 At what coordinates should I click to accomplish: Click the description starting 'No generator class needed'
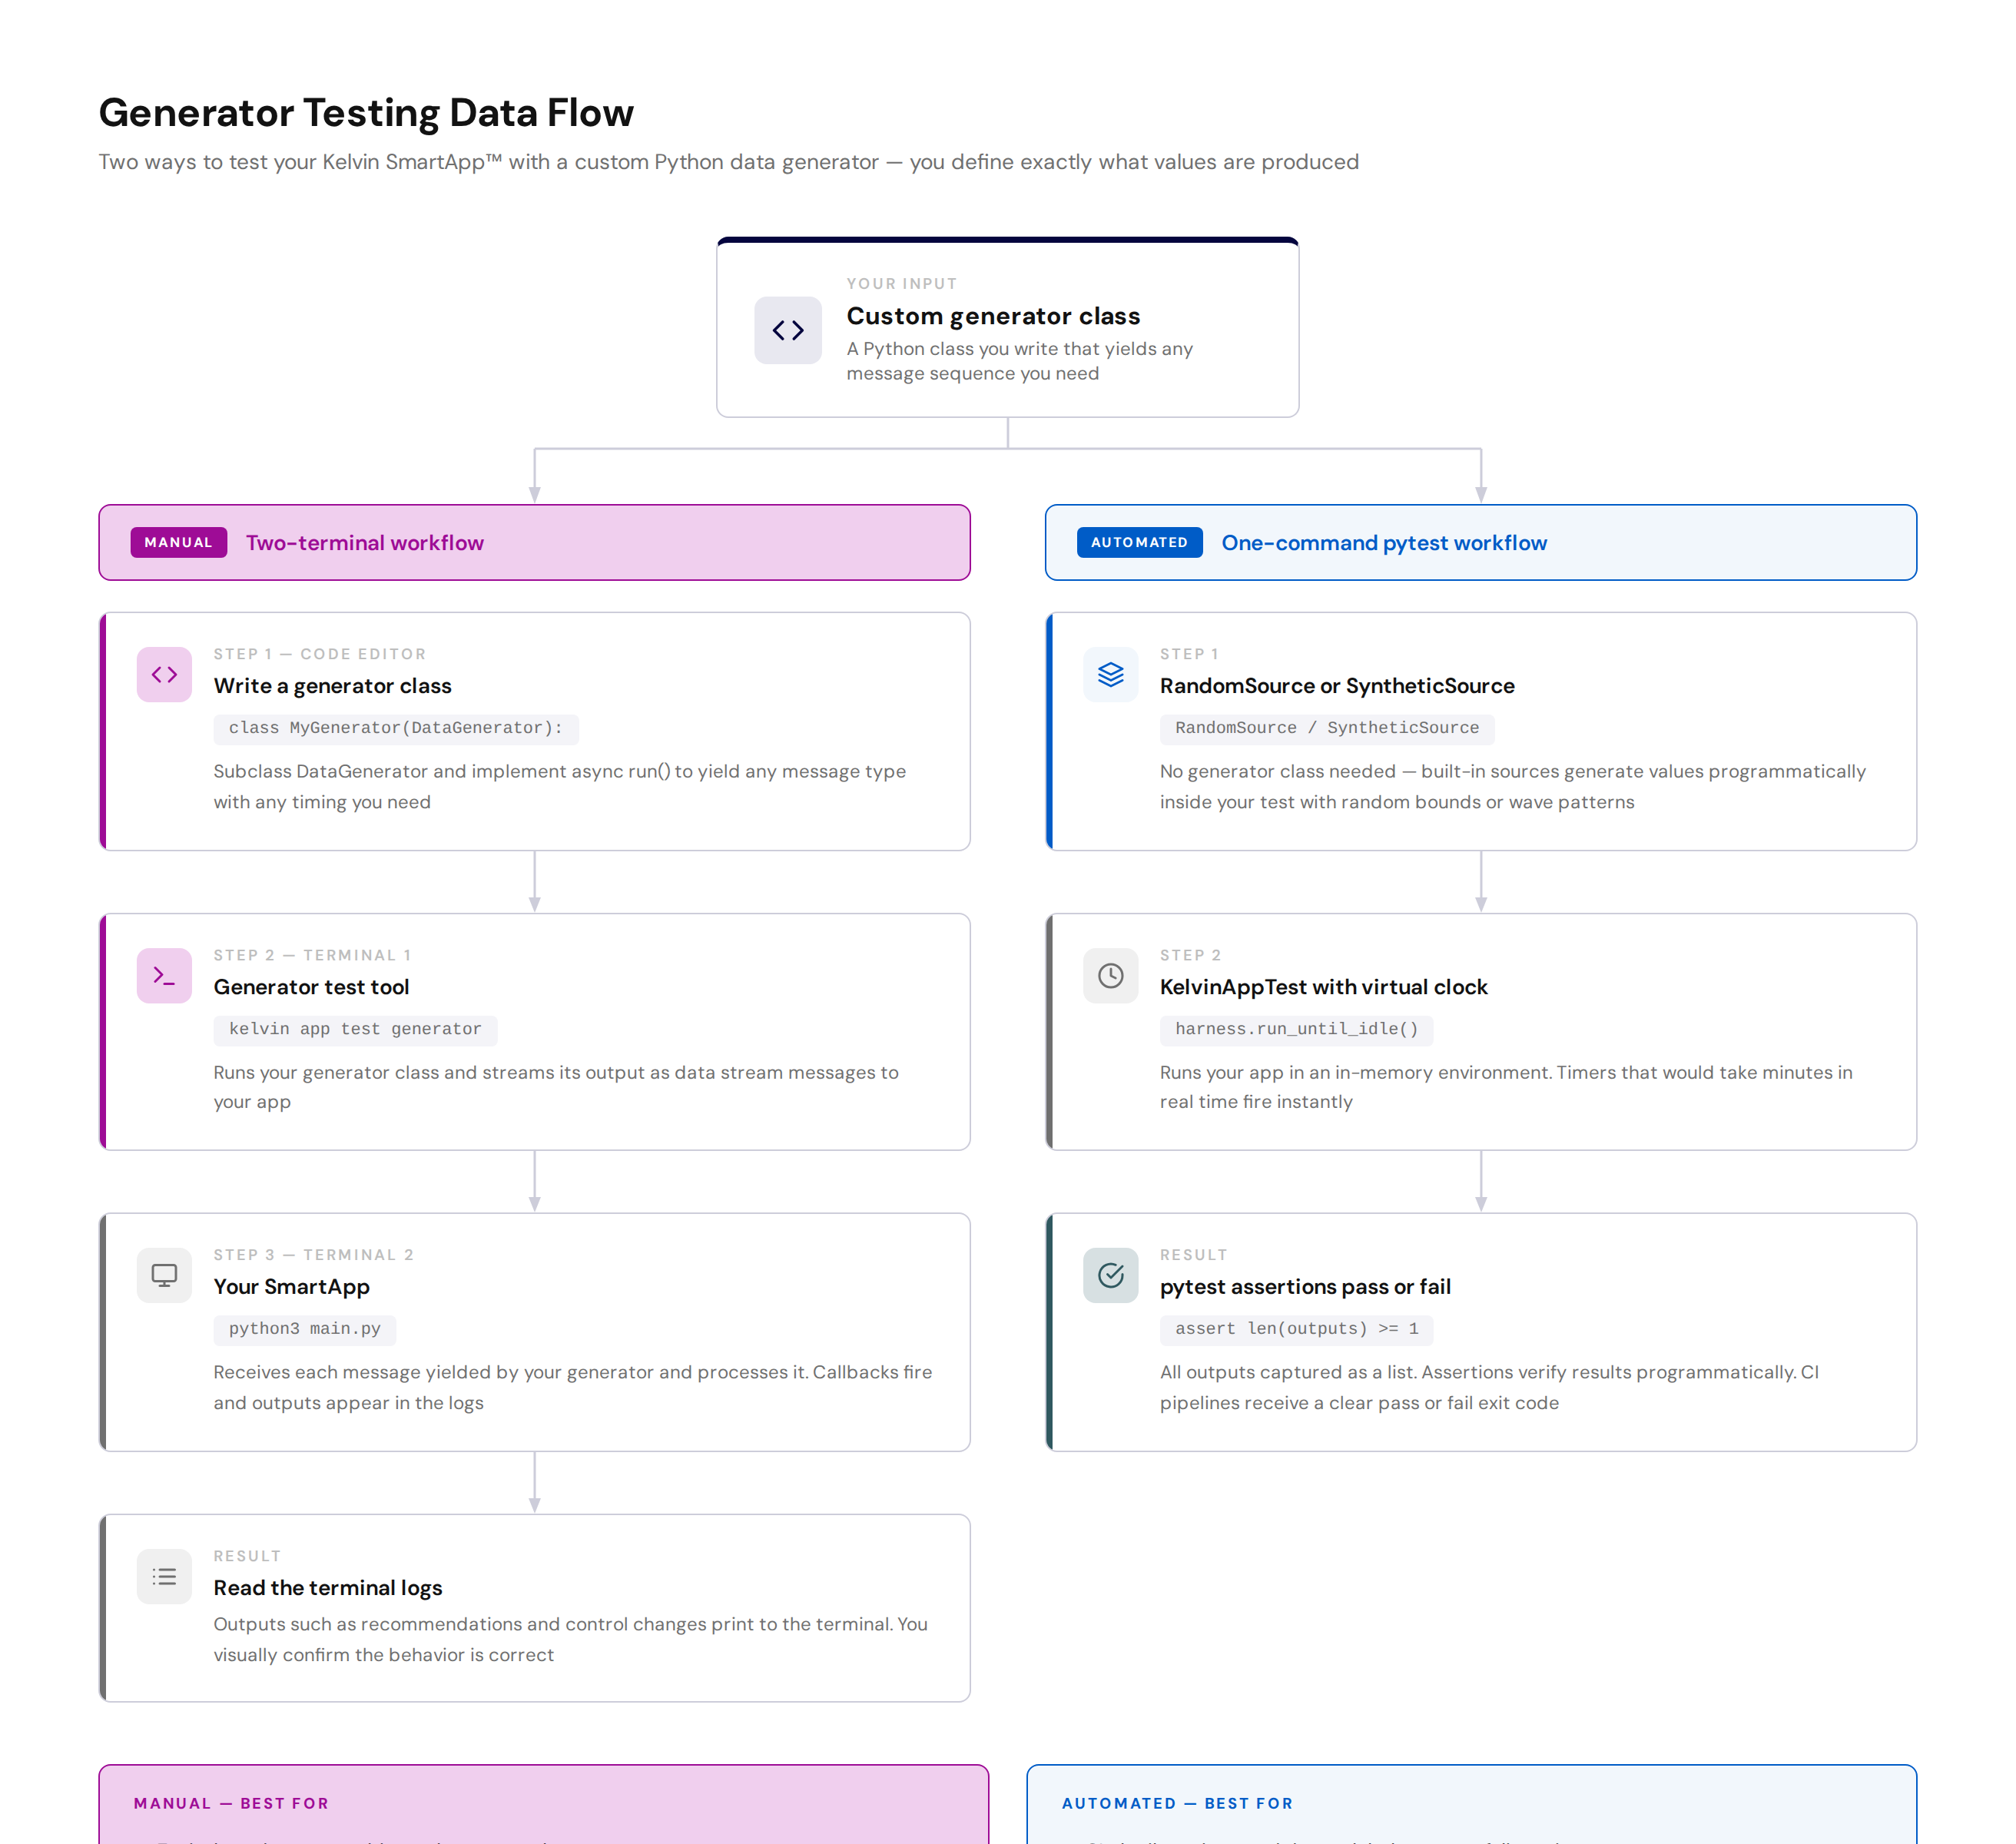[x=1512, y=787]
